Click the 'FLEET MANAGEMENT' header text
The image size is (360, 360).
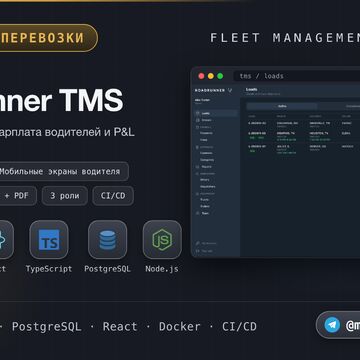pyautogui.click(x=285, y=38)
